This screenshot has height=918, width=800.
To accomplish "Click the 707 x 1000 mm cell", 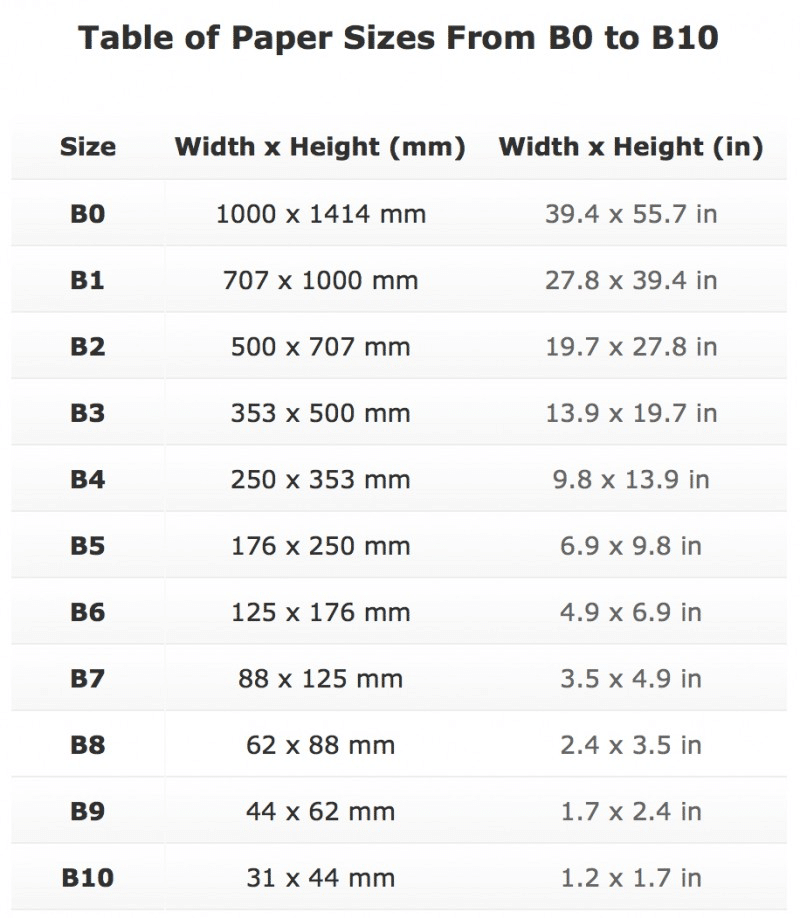I will [x=320, y=280].
